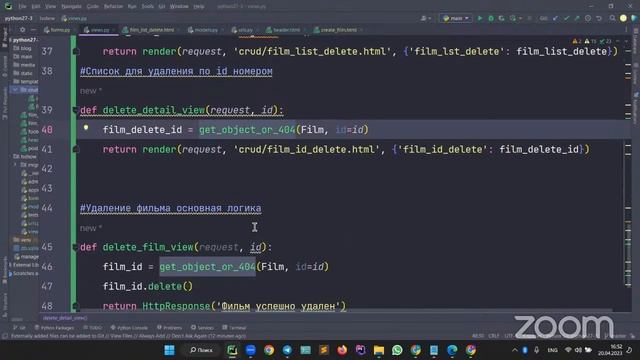Click views.py breadcrumb in navigation bar
640x360 pixels.
click(x=74, y=18)
